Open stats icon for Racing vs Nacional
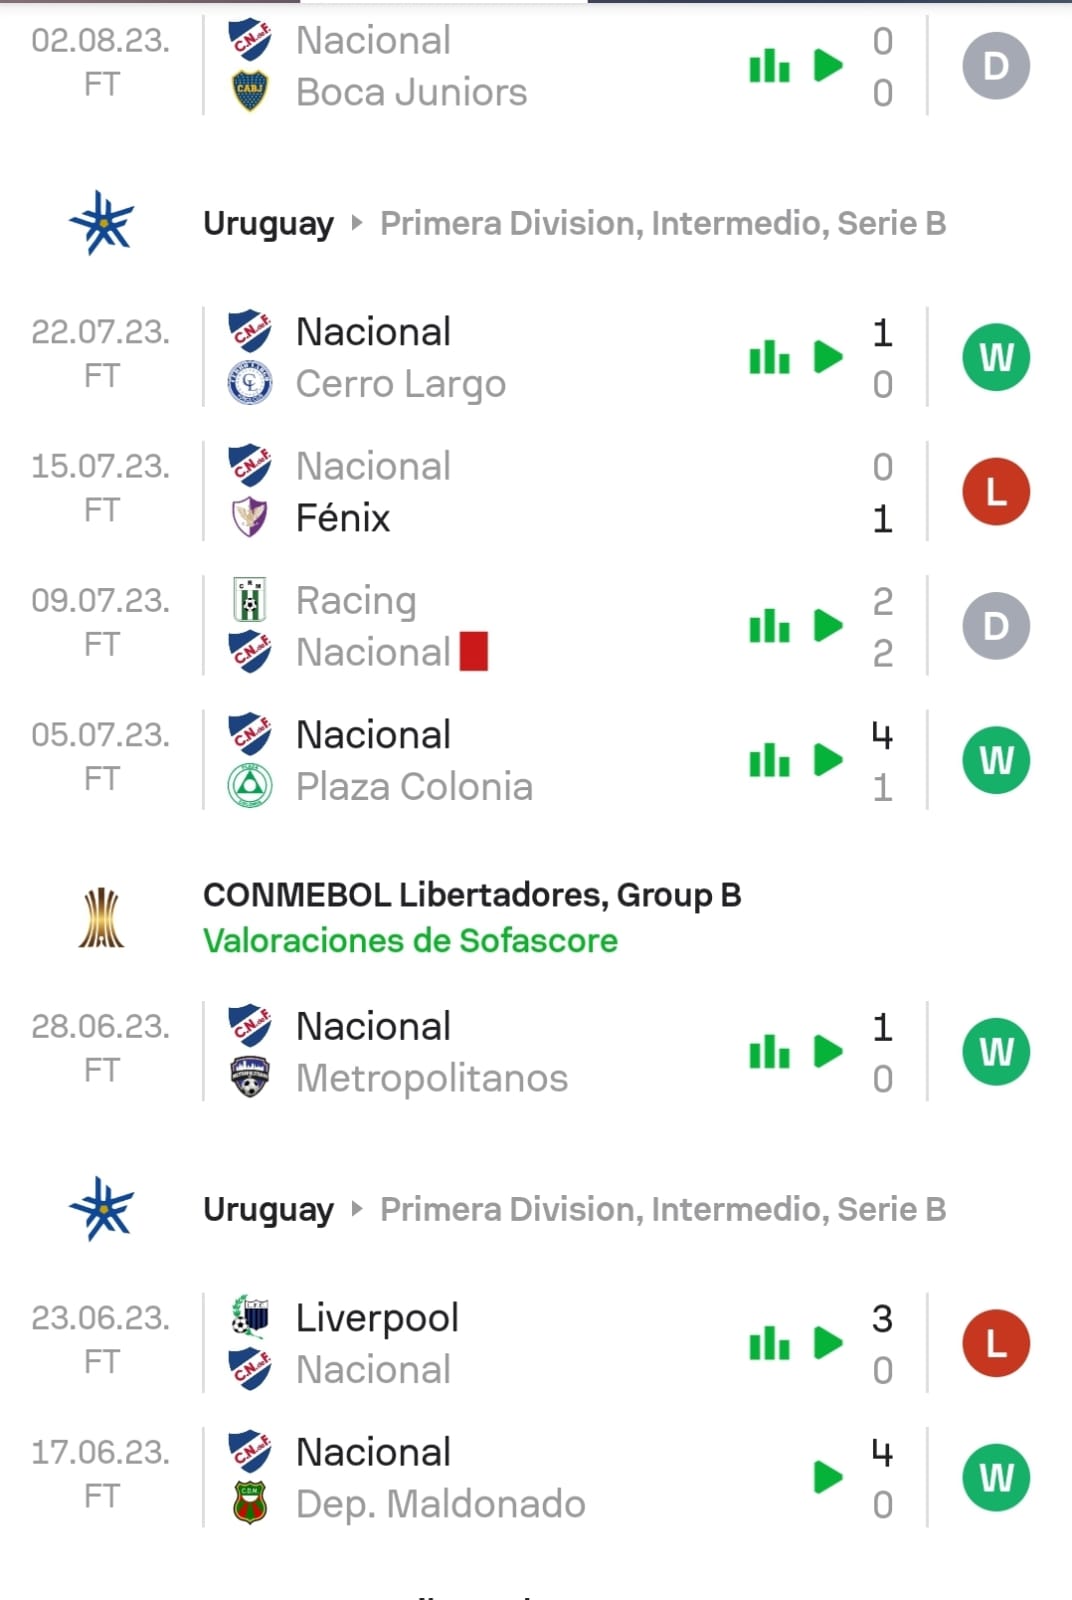Viewport: 1072px width, 1600px height. click(x=769, y=626)
